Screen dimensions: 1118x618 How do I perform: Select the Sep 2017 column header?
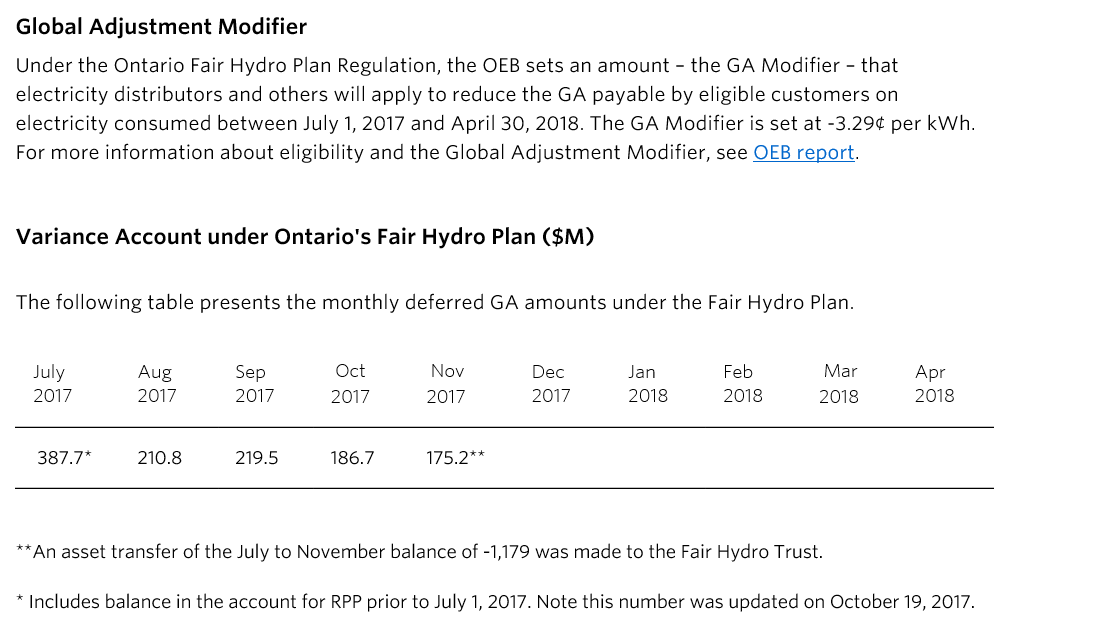(255, 383)
